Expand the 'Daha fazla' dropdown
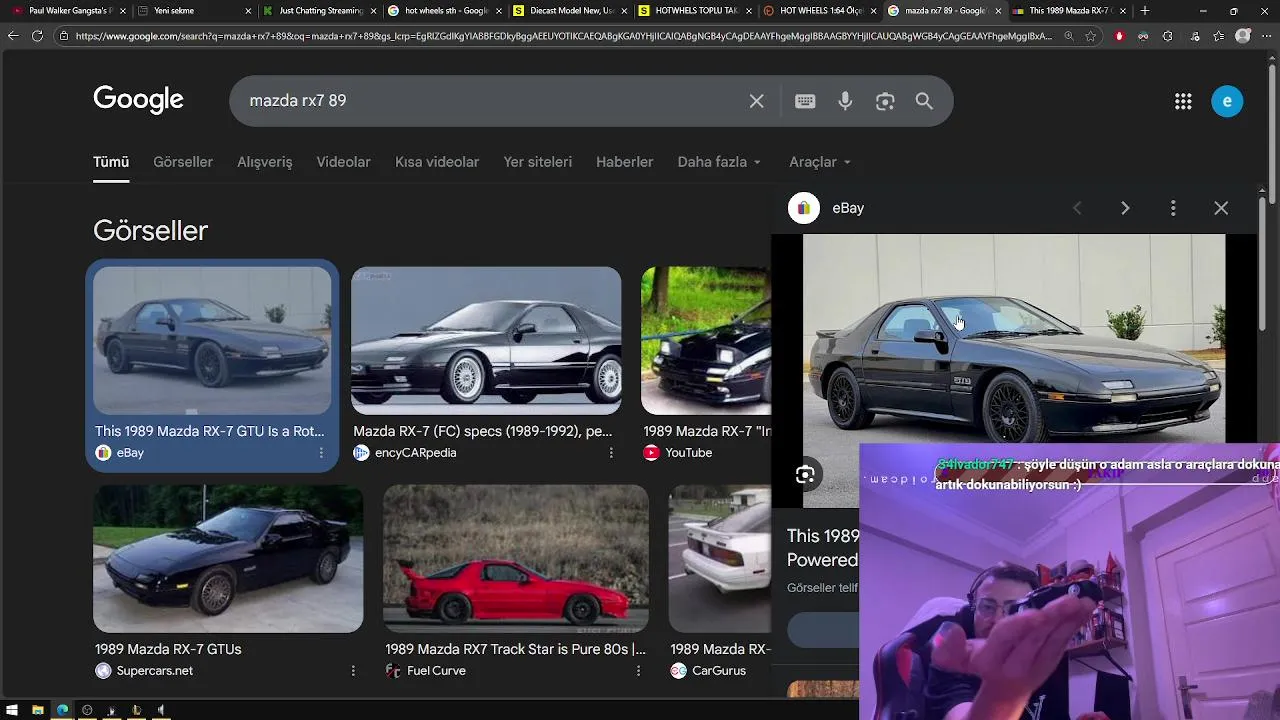The height and width of the screenshot is (720, 1280). [x=719, y=162]
